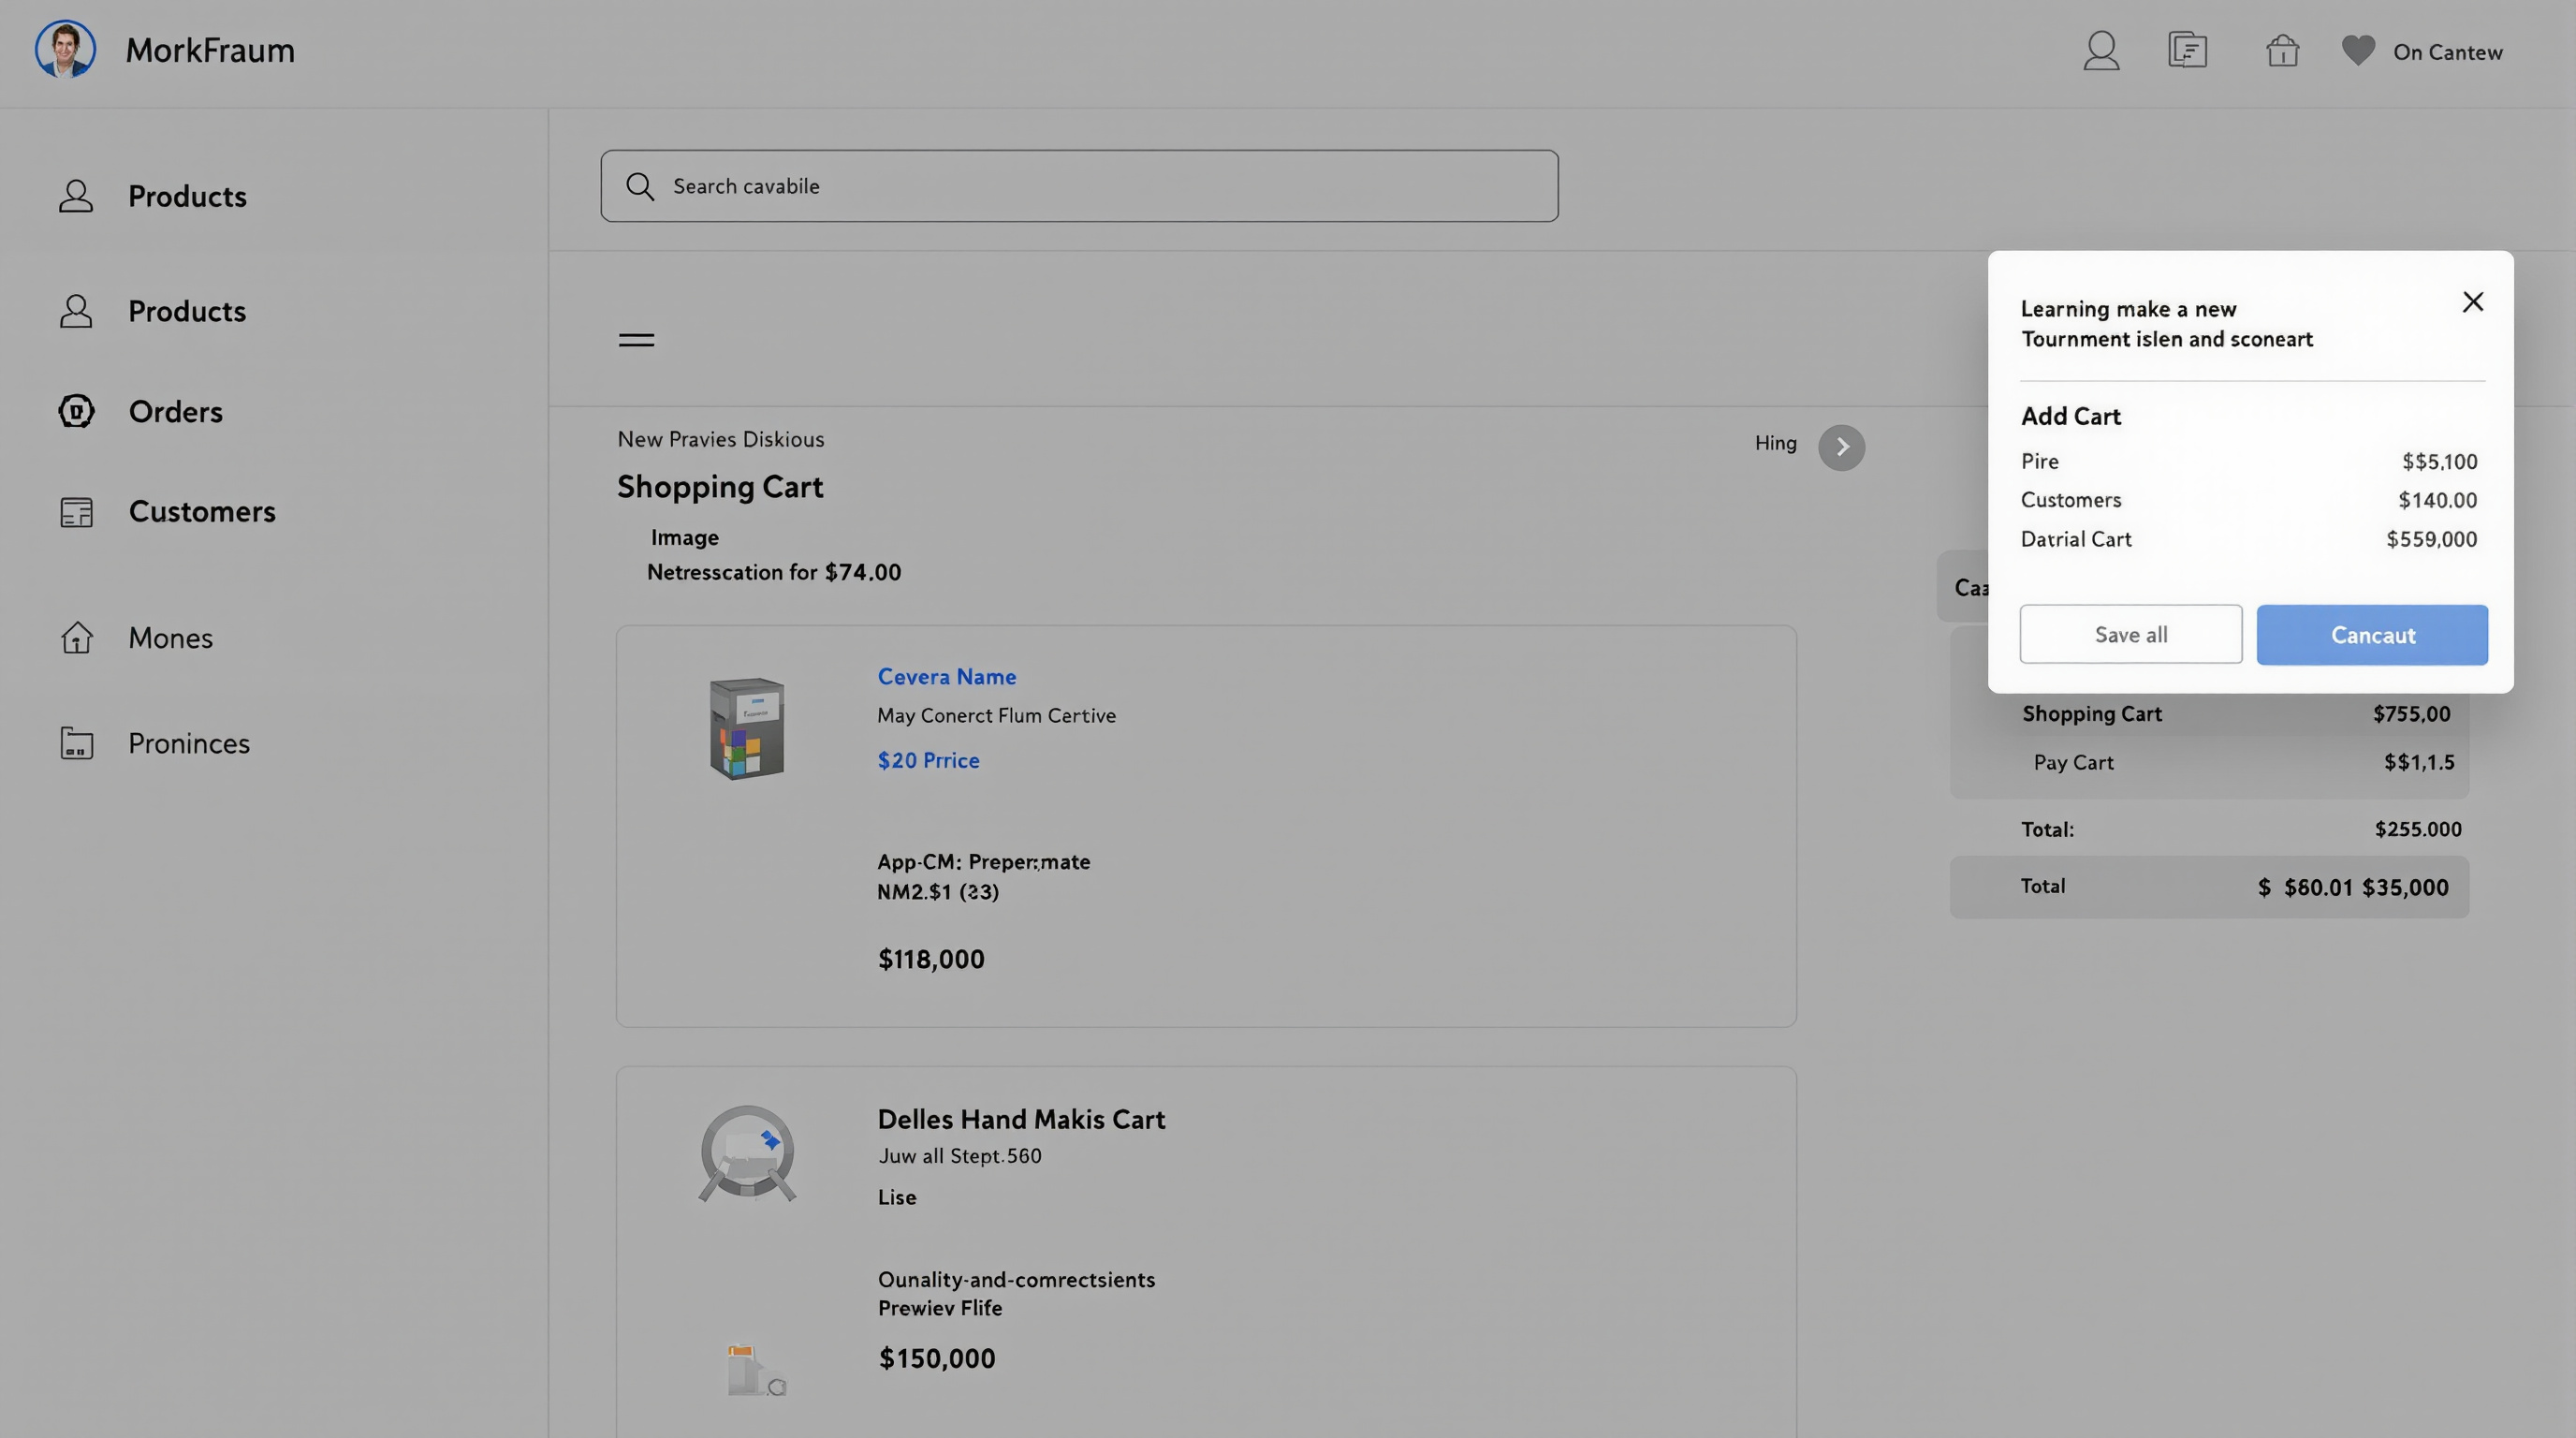Click the Cevera Name product box thumbnail
Viewport: 2576px width, 1438px height.
pyautogui.click(x=747, y=728)
